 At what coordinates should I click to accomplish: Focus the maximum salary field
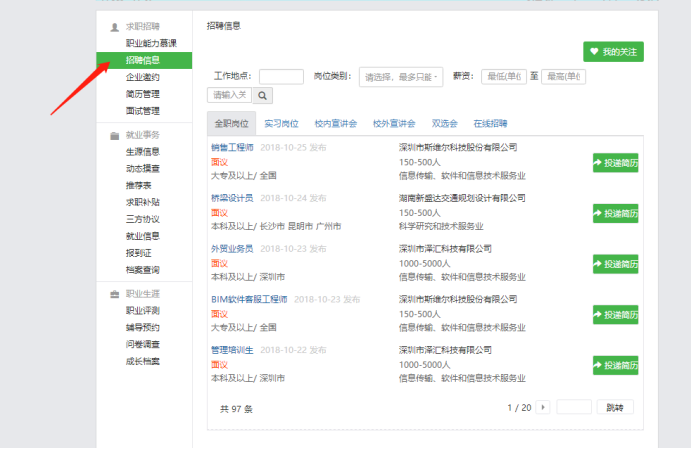pos(564,76)
